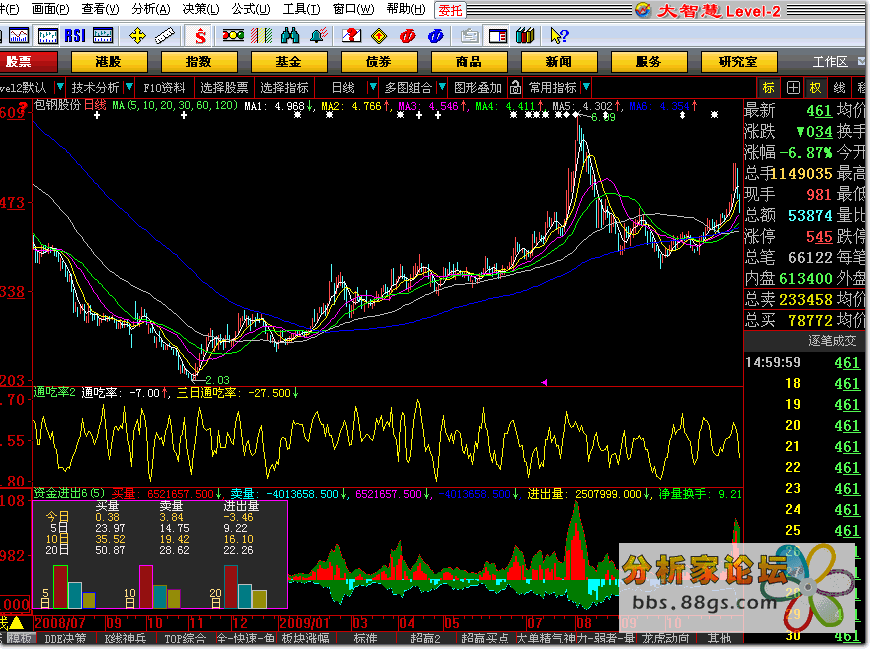
Task: Select the 新闻 category button
Action: pos(559,62)
